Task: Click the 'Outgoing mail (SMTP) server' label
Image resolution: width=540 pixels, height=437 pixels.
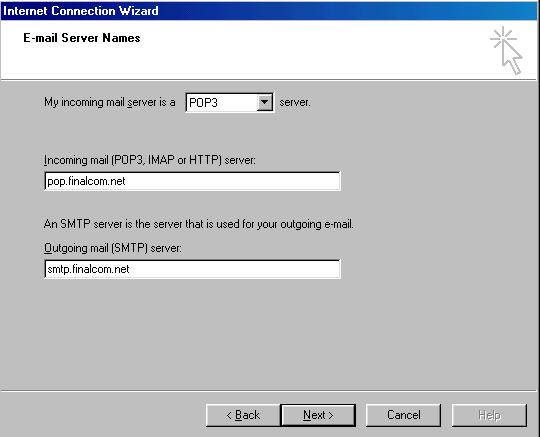Action: point(113,248)
